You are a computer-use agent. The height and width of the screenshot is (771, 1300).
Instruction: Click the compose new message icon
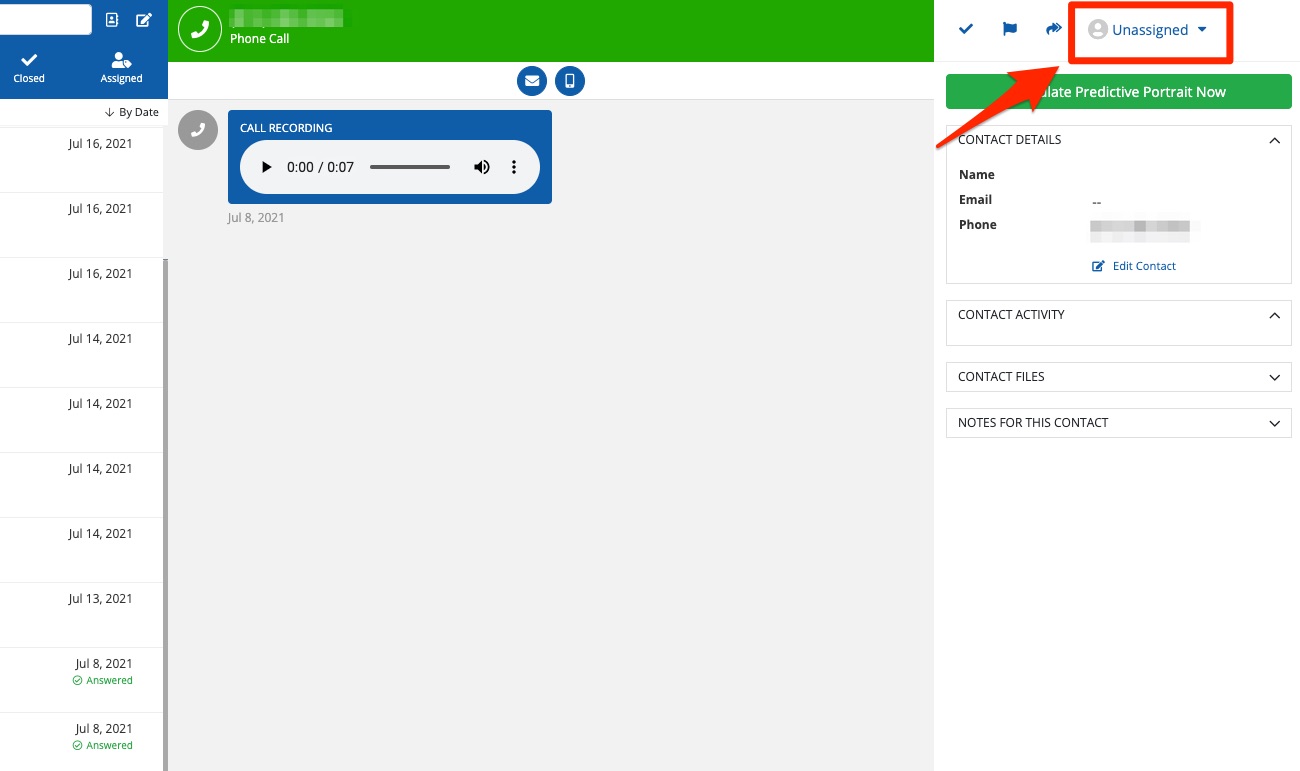pos(144,19)
